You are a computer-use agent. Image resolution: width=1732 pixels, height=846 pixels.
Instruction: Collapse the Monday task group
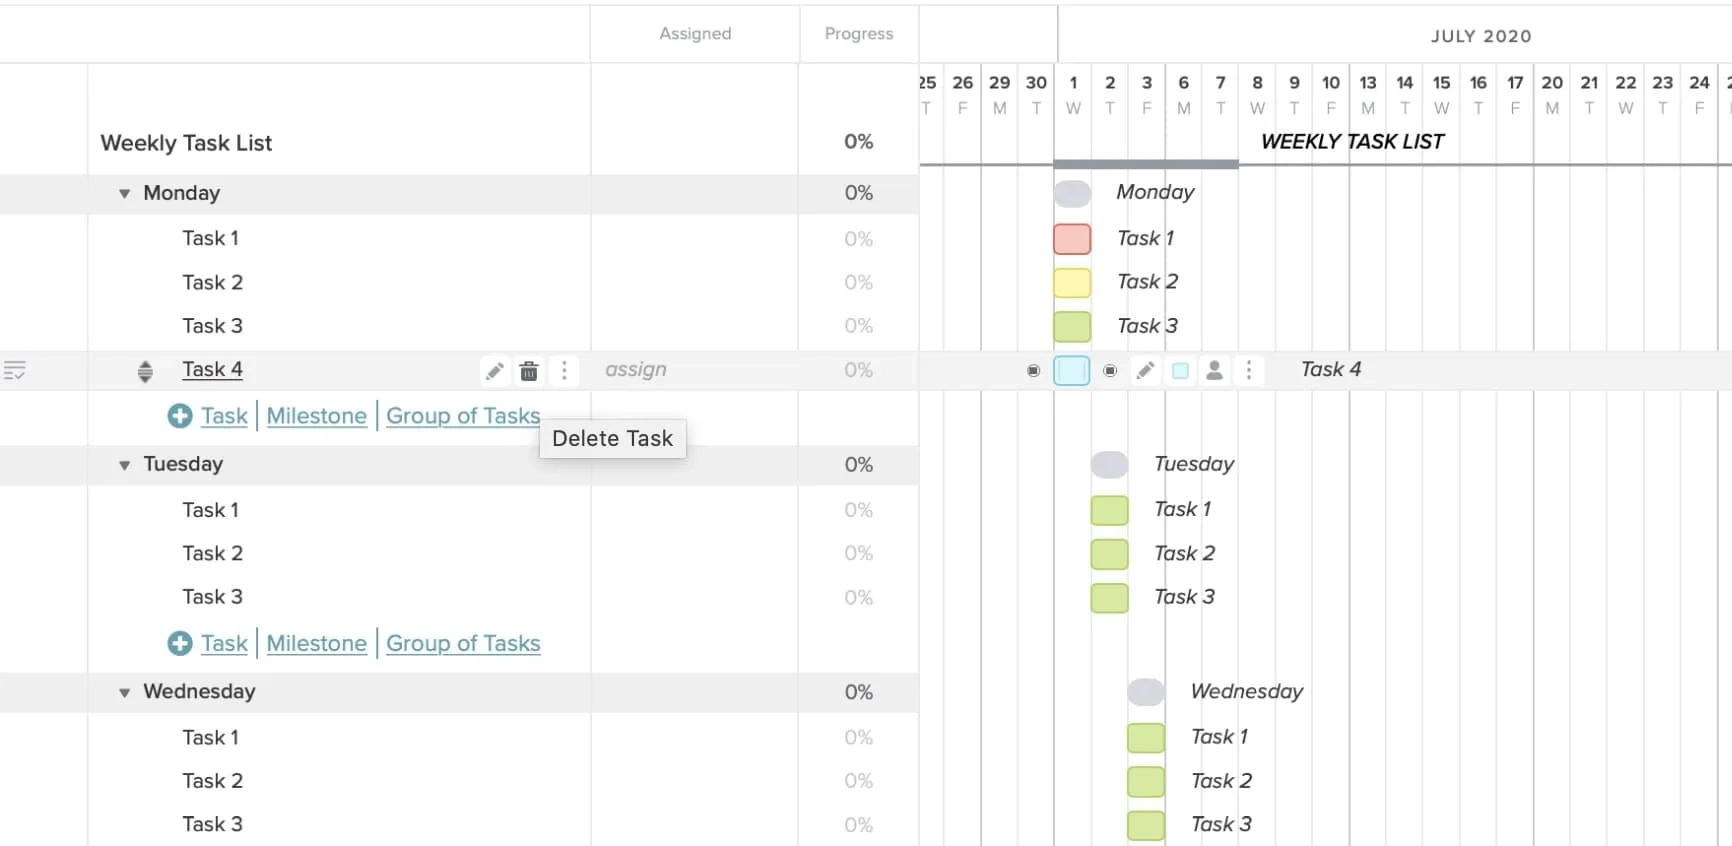(x=123, y=193)
